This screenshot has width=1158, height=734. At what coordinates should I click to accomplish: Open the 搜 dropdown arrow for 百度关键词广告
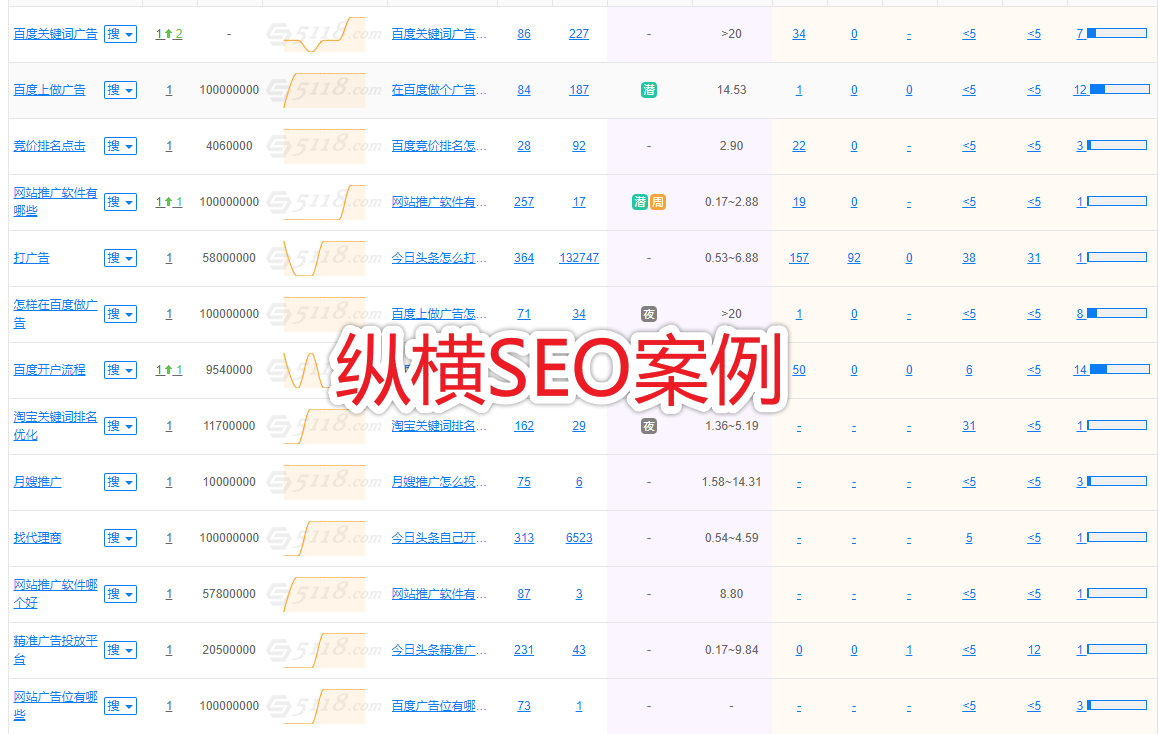pyautogui.click(x=127, y=33)
